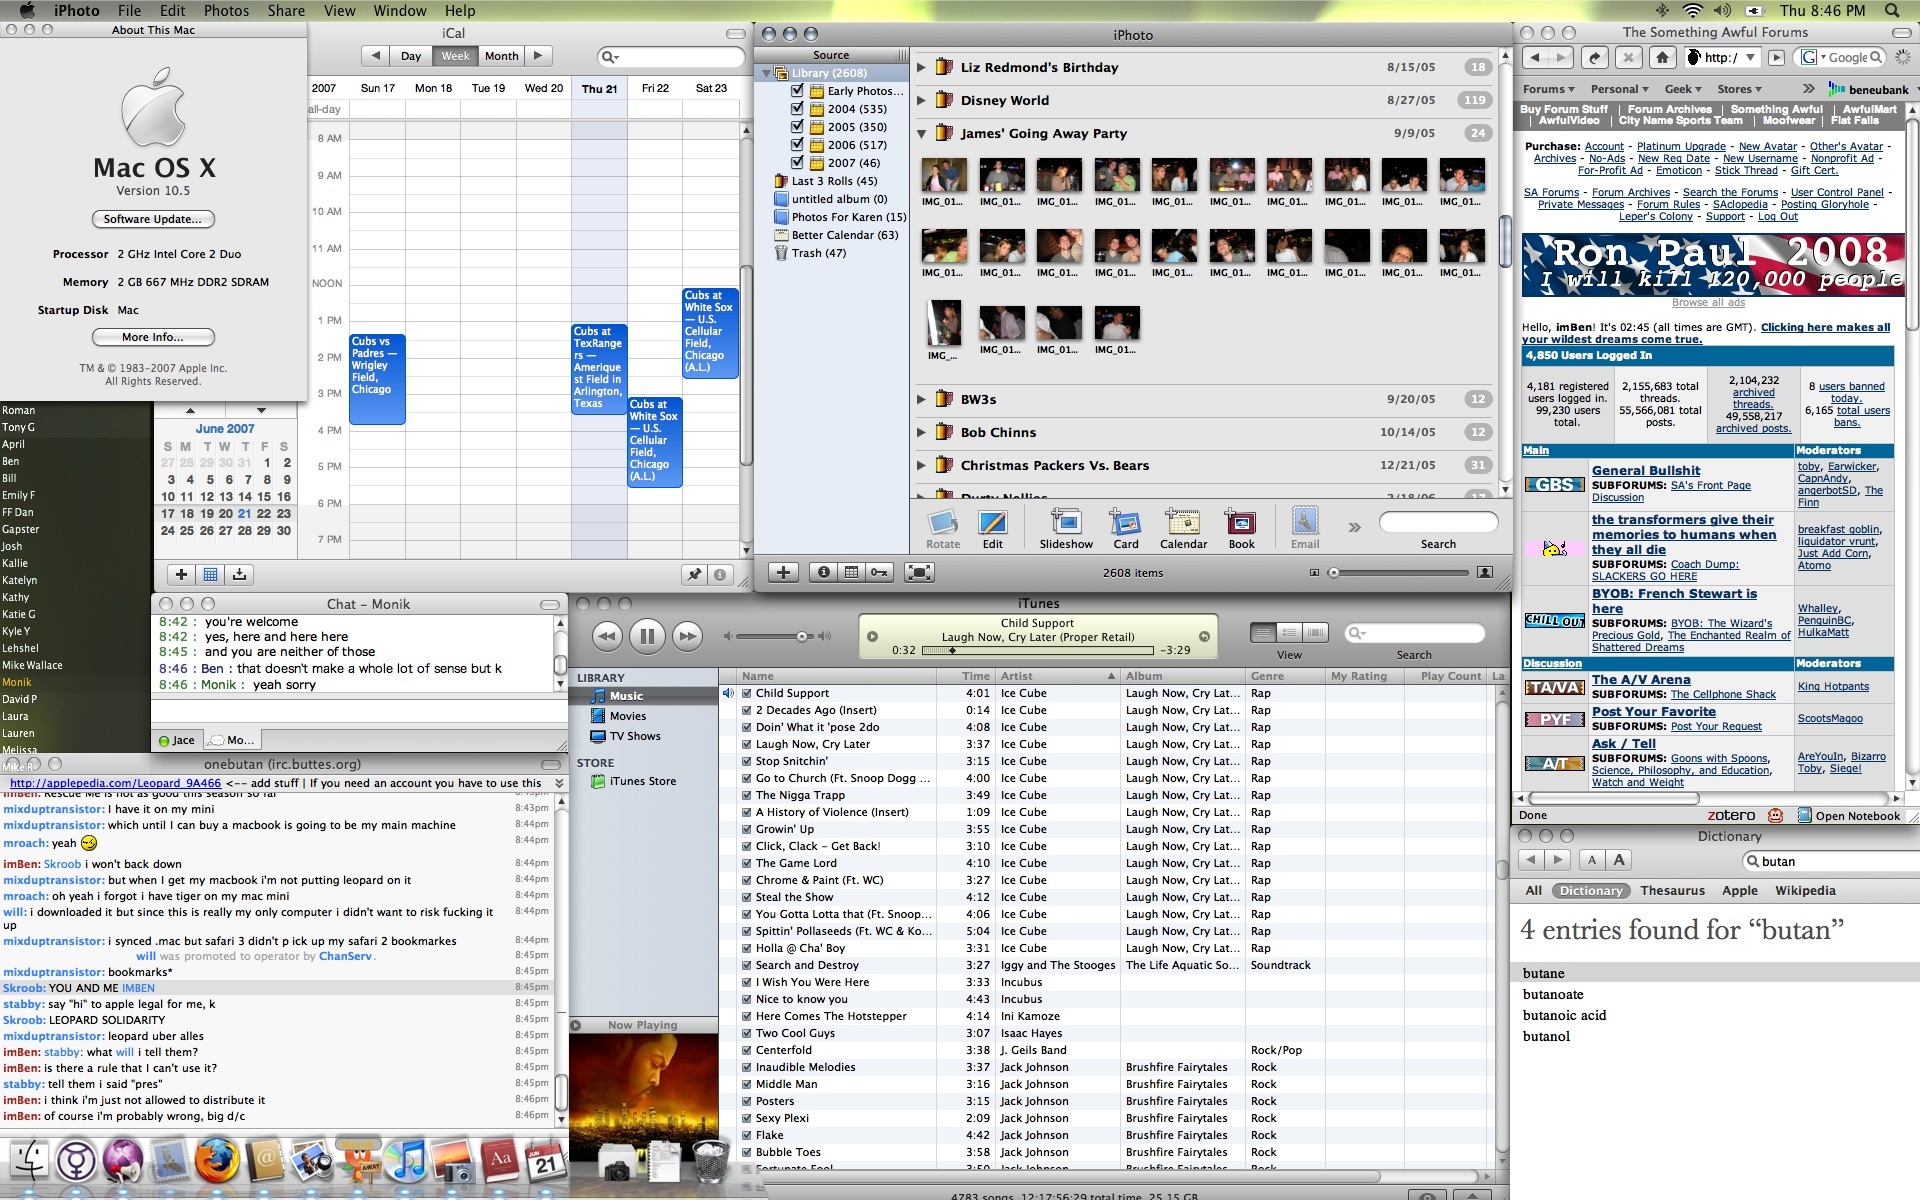The width and height of the screenshot is (1920, 1200).
Task: Click the pushpin button in iCal
Action: tap(693, 574)
